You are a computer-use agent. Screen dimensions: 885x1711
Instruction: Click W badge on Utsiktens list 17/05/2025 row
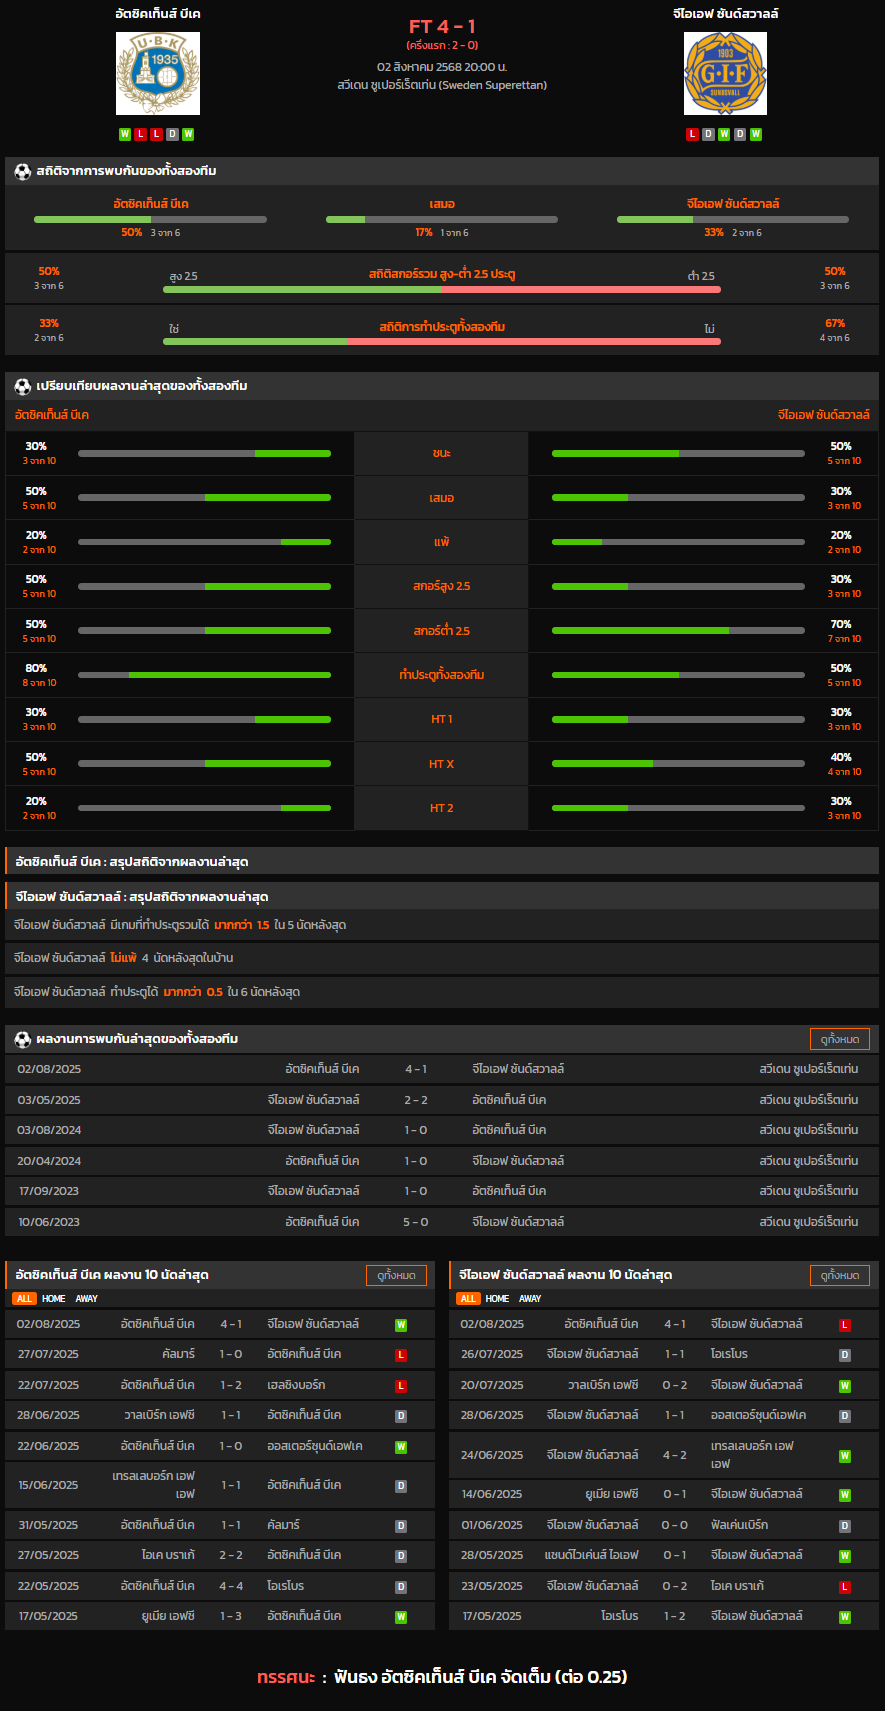(401, 1617)
